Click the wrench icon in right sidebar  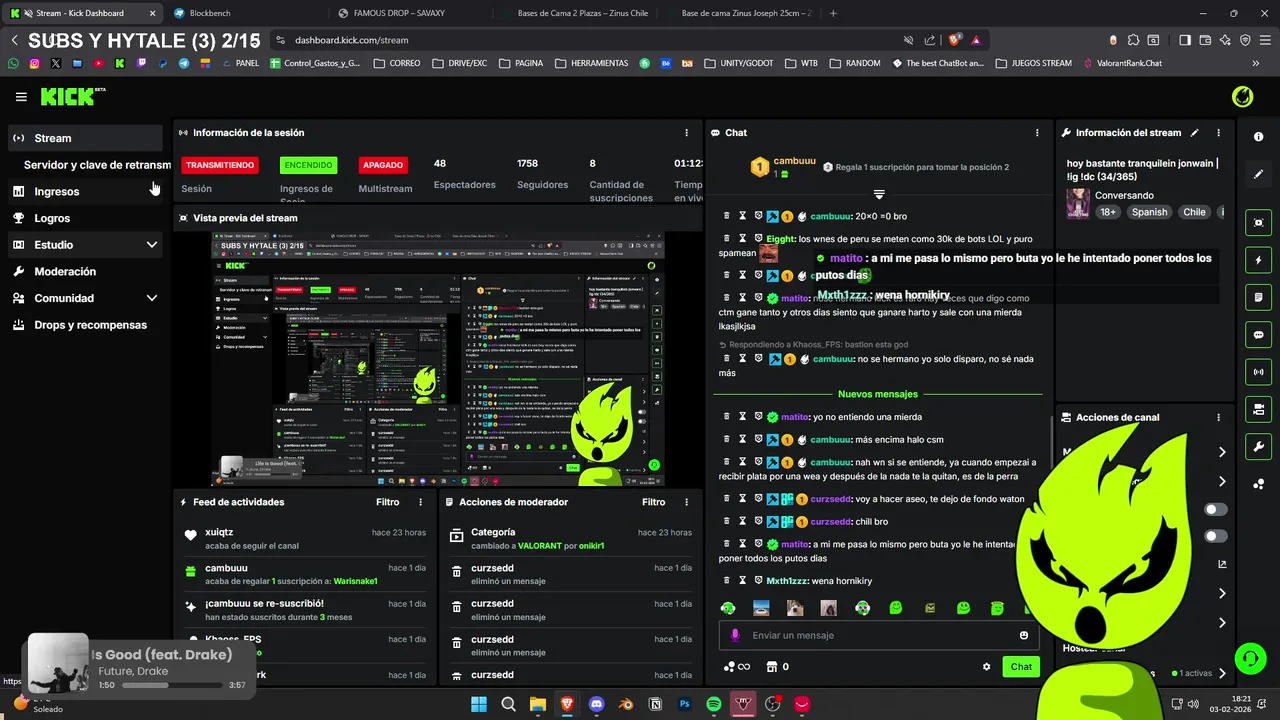pos(1258,446)
